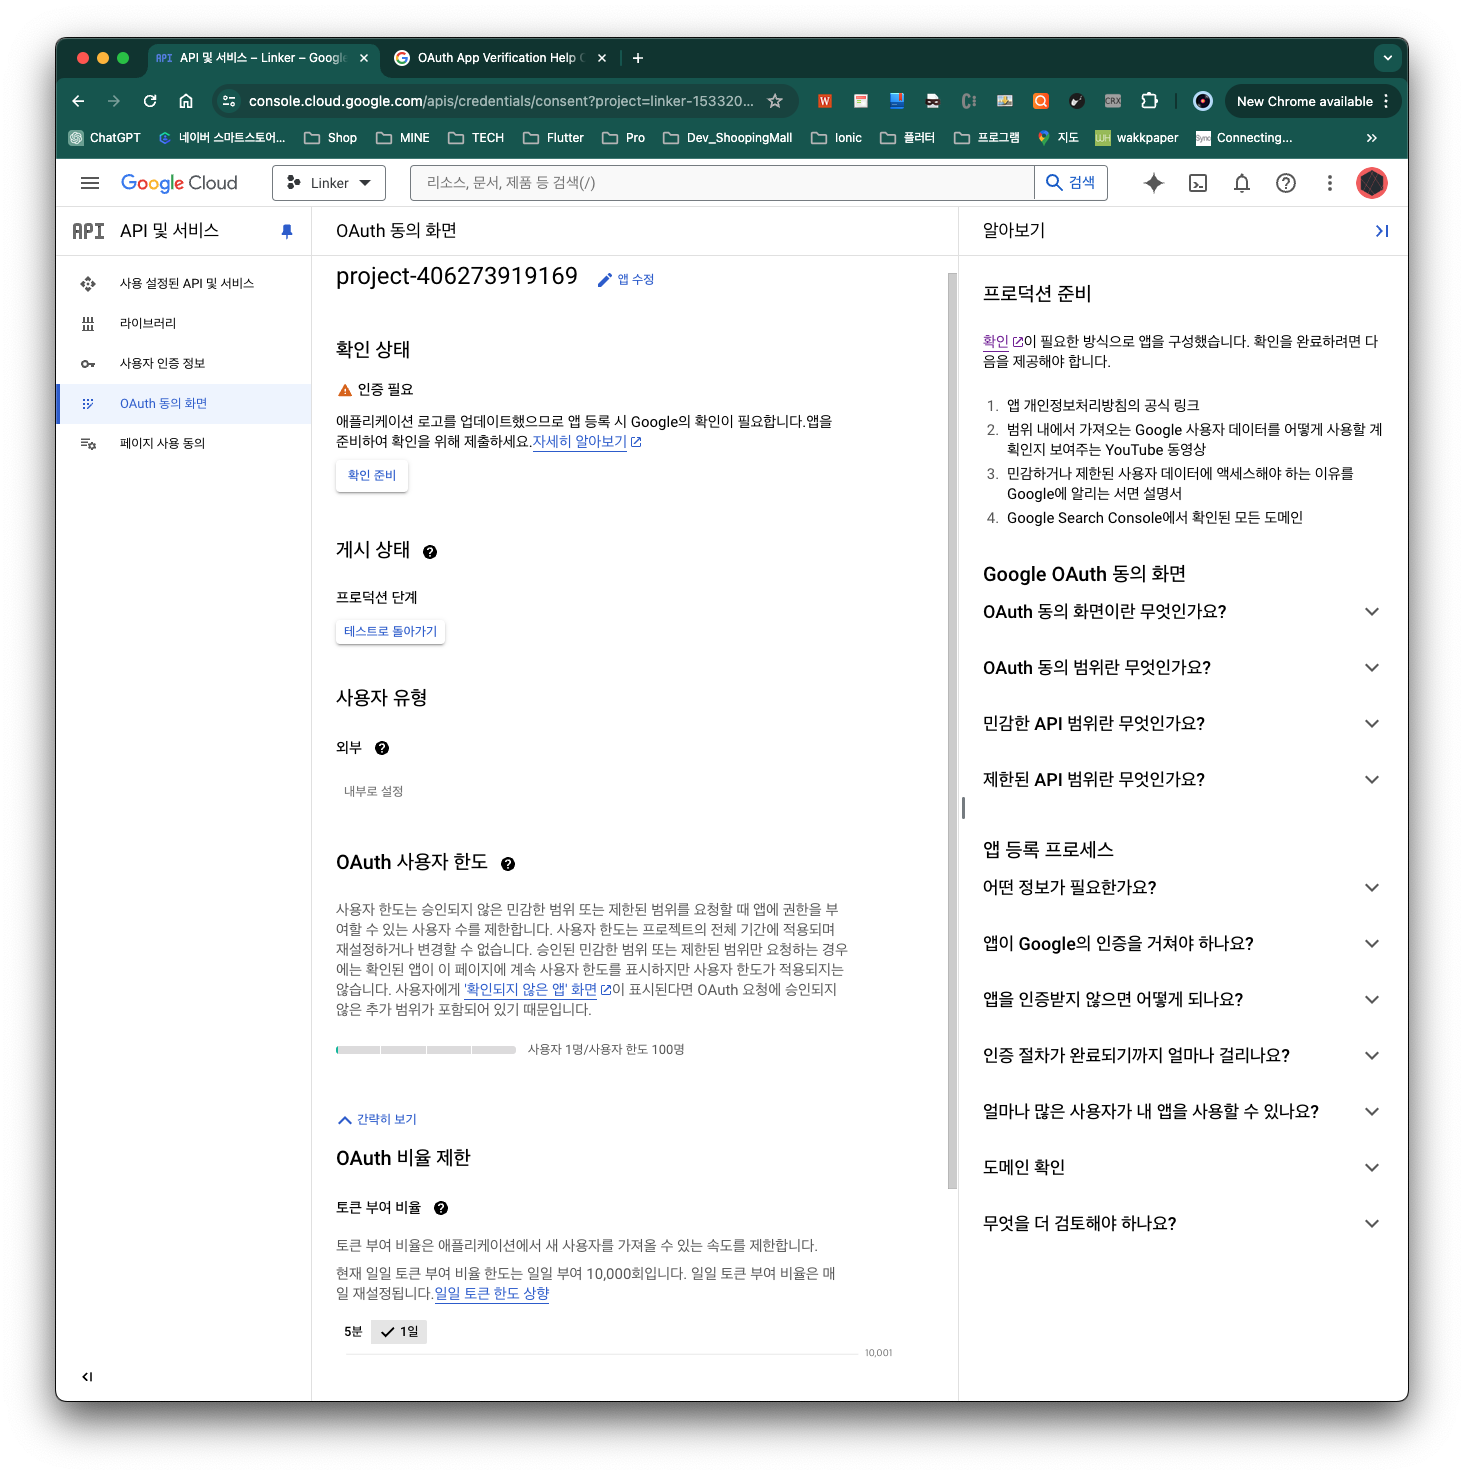Click help icon next to 게시 상태
The height and width of the screenshot is (1475, 1464).
(x=430, y=552)
